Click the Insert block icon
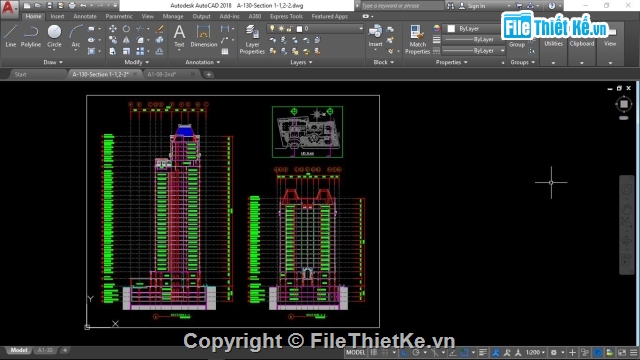The height and width of the screenshot is (360, 640). click(375, 36)
